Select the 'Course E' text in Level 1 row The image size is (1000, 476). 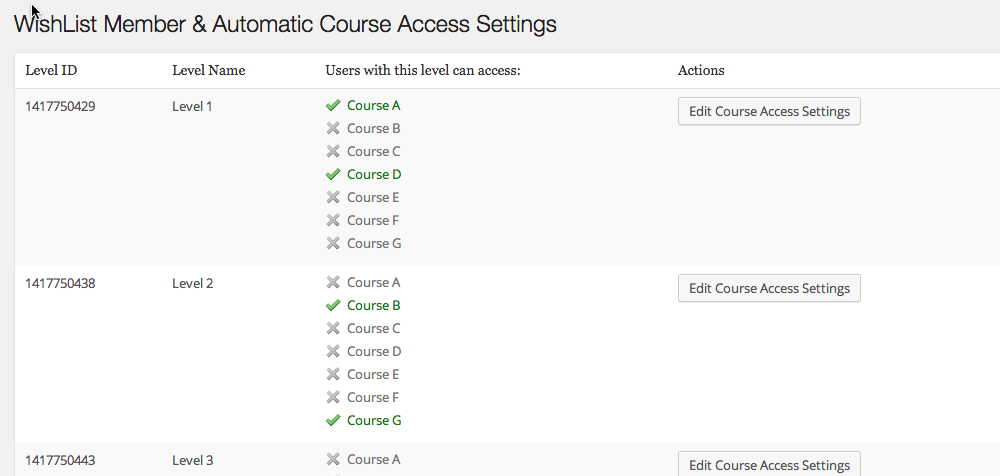(373, 197)
